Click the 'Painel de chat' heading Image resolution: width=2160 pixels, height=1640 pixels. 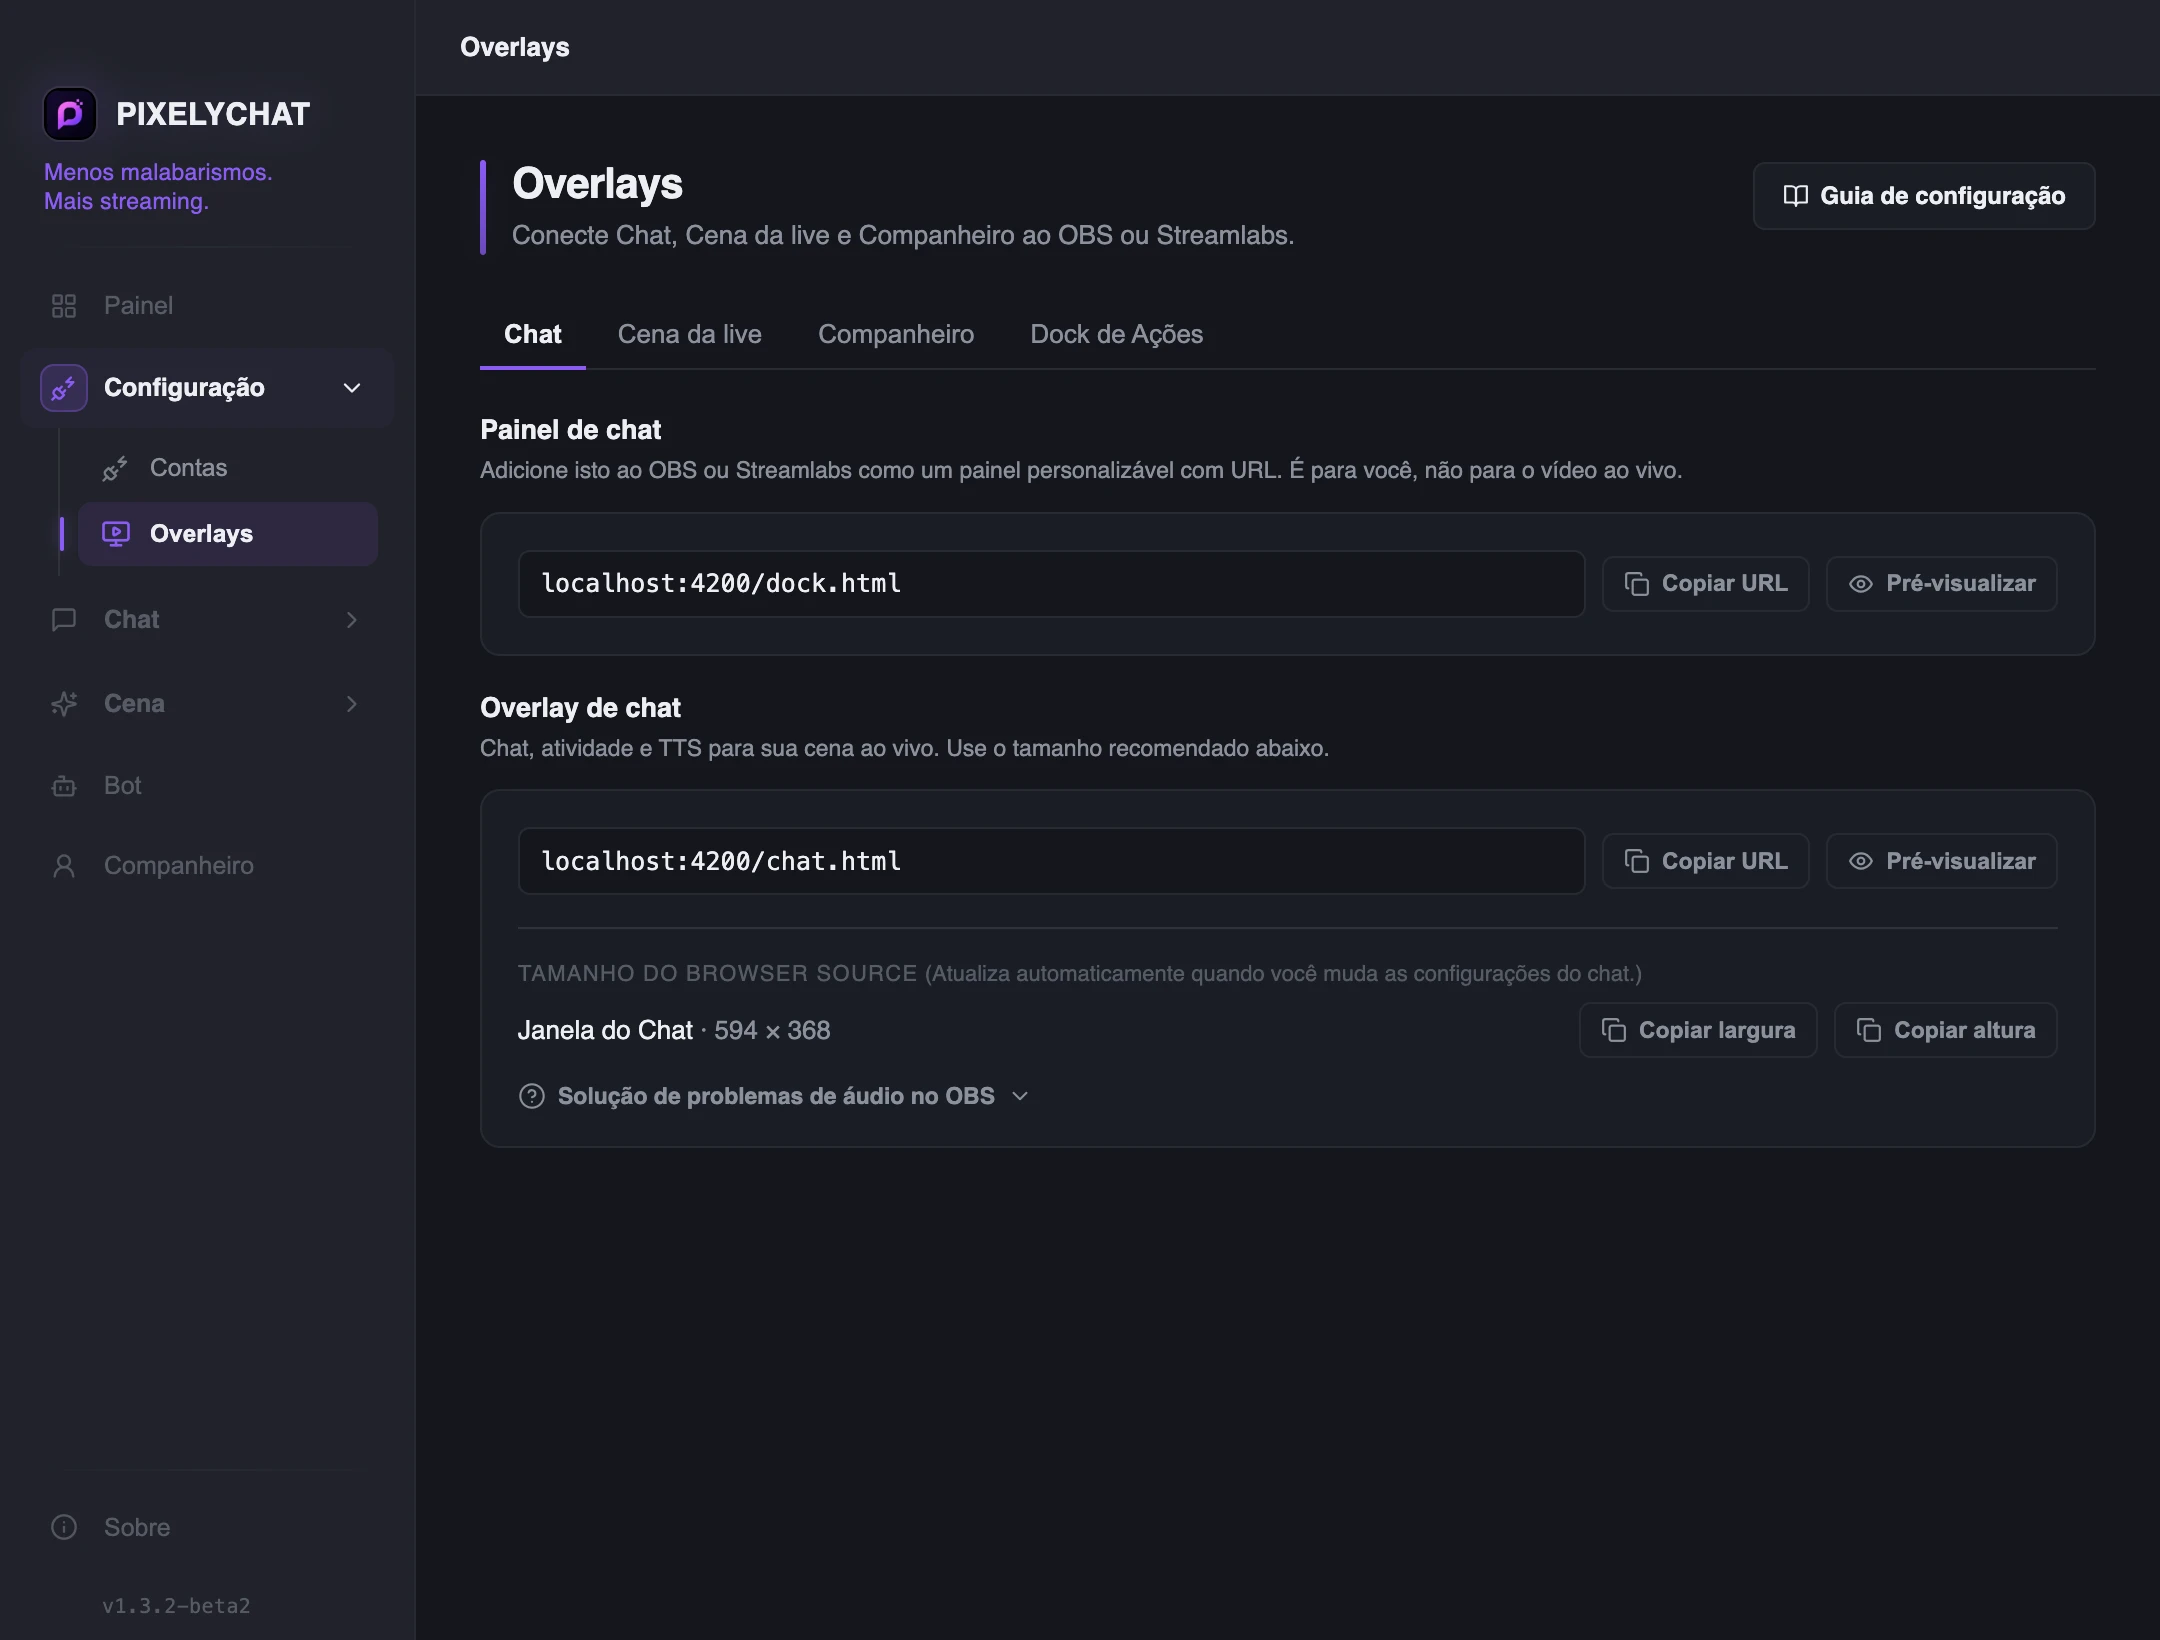point(570,430)
